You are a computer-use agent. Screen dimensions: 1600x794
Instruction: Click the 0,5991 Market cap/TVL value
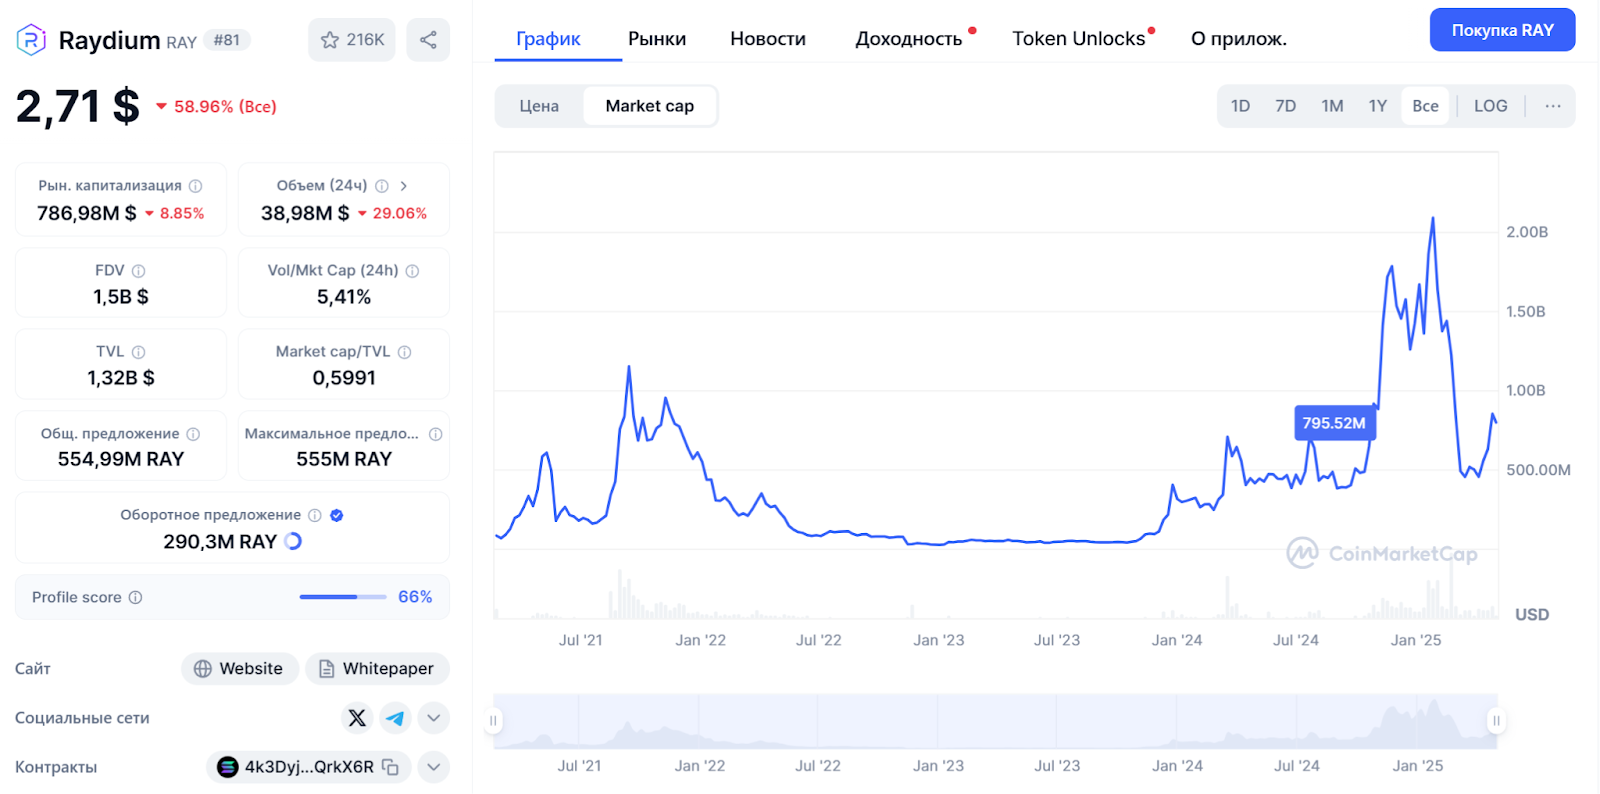click(x=344, y=378)
